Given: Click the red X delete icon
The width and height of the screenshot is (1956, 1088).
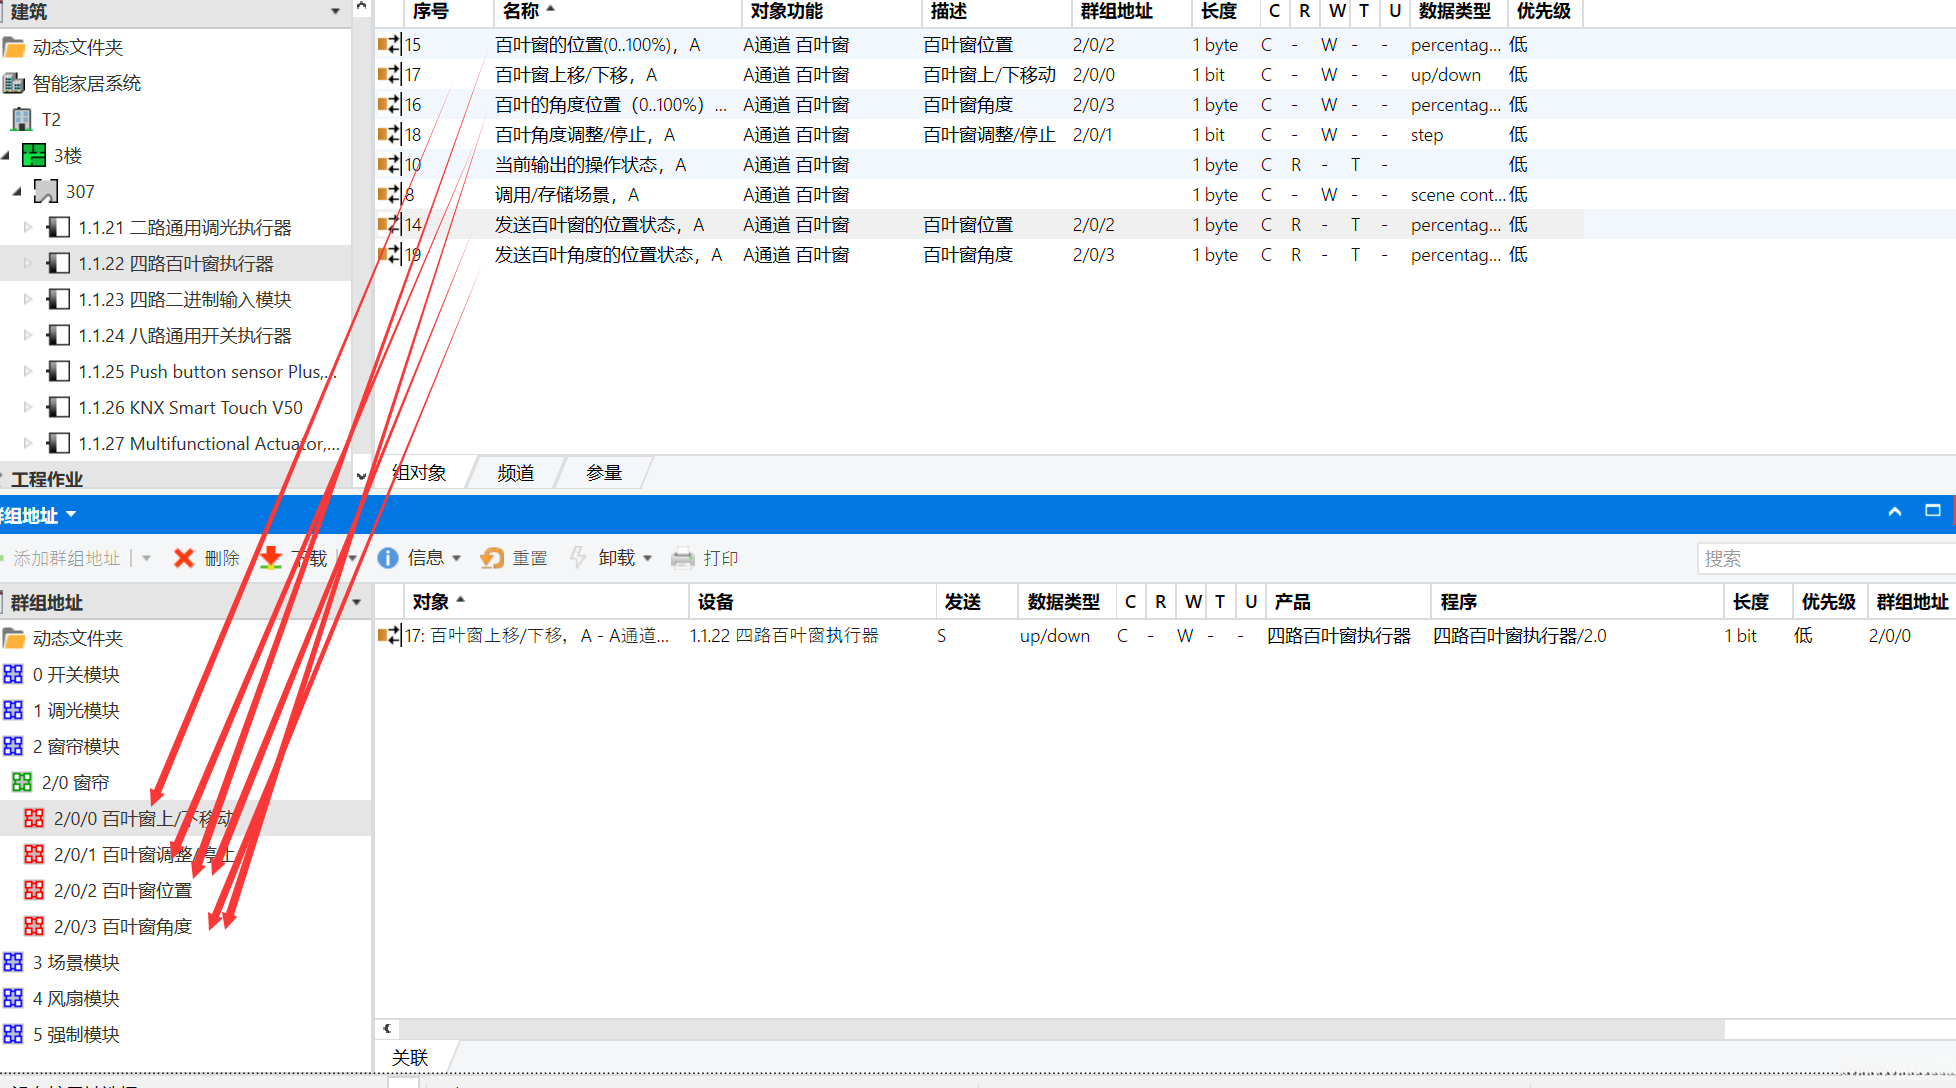Looking at the screenshot, I should point(183,558).
